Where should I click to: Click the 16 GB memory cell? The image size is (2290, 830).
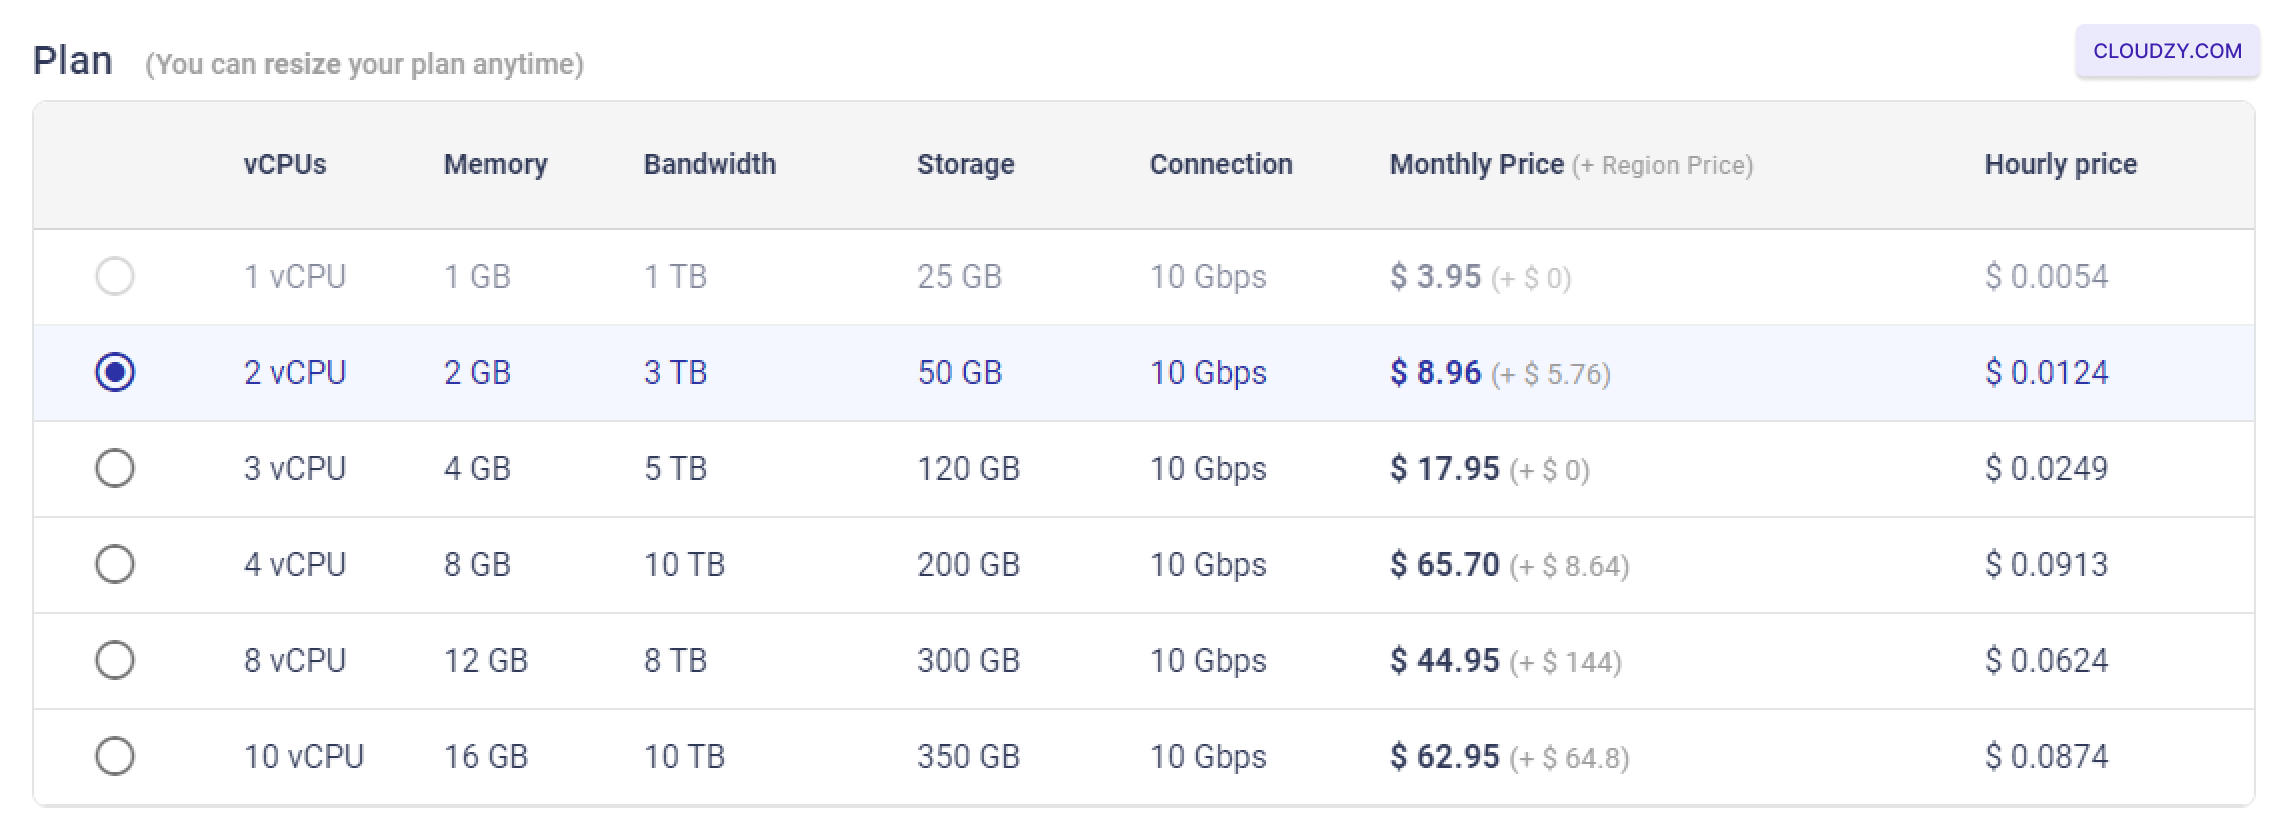pos(486,756)
